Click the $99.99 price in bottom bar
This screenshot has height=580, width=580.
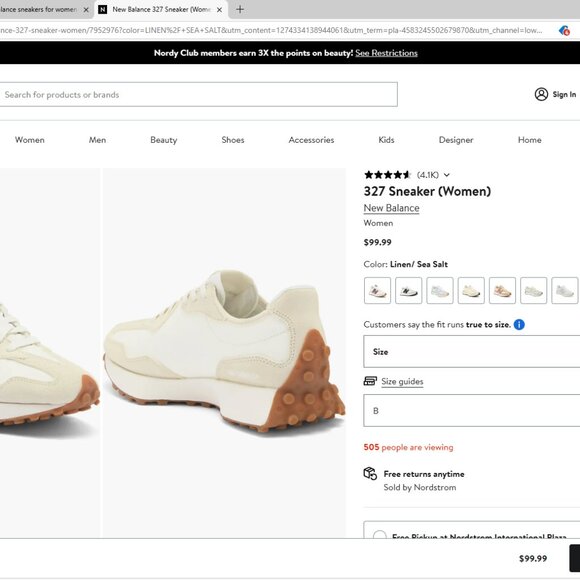click(x=533, y=559)
